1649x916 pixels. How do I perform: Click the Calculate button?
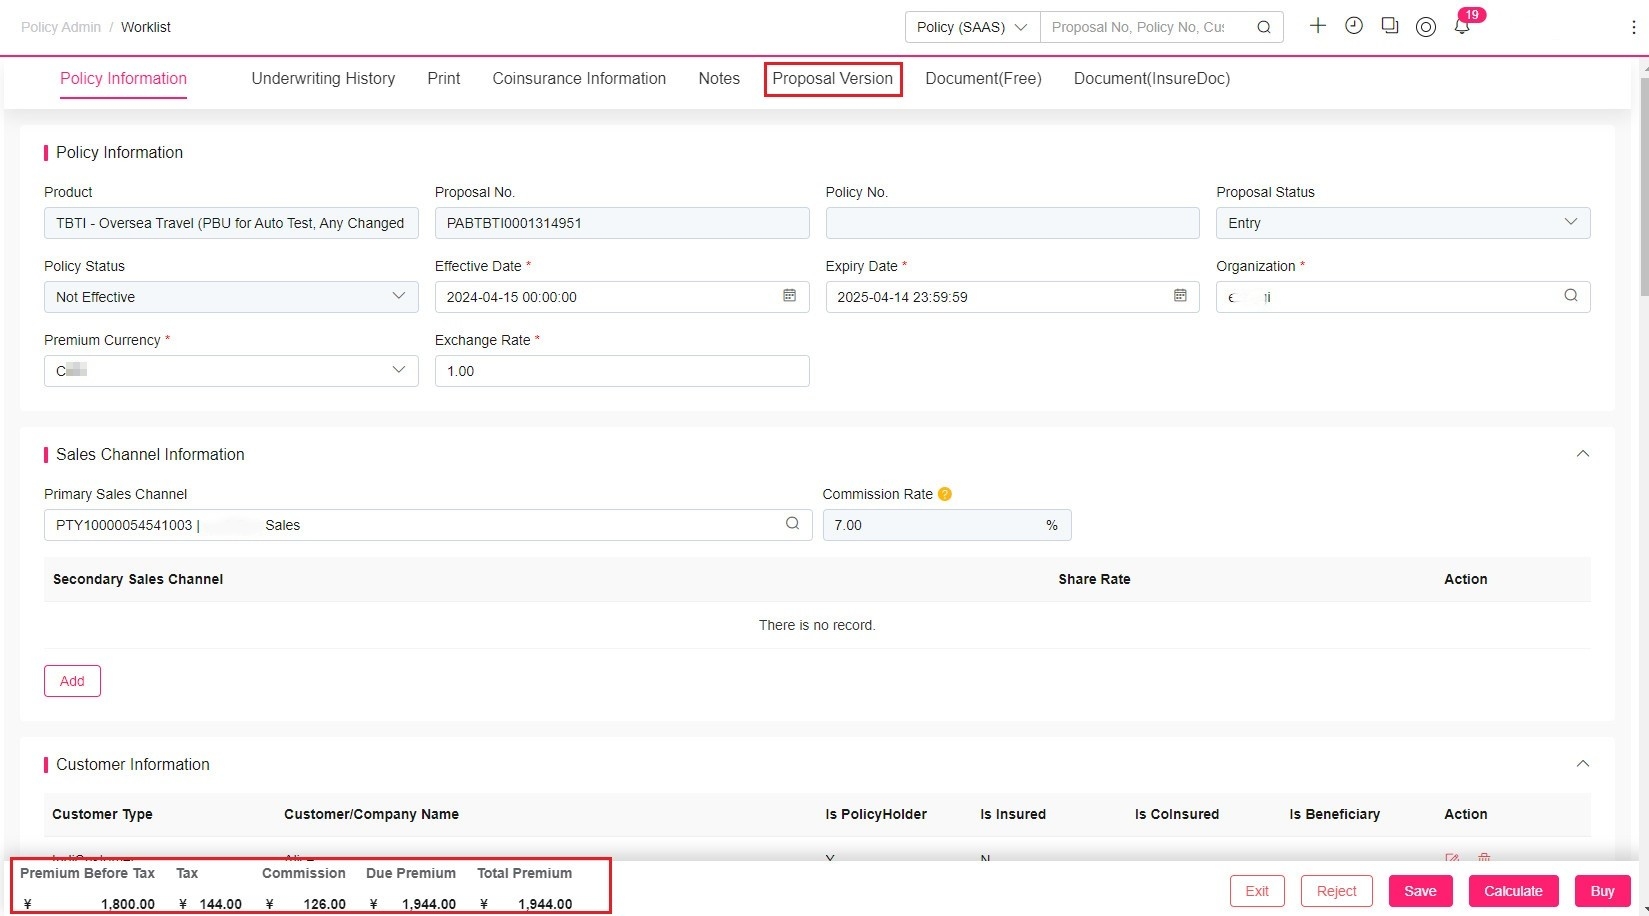pos(1513,891)
